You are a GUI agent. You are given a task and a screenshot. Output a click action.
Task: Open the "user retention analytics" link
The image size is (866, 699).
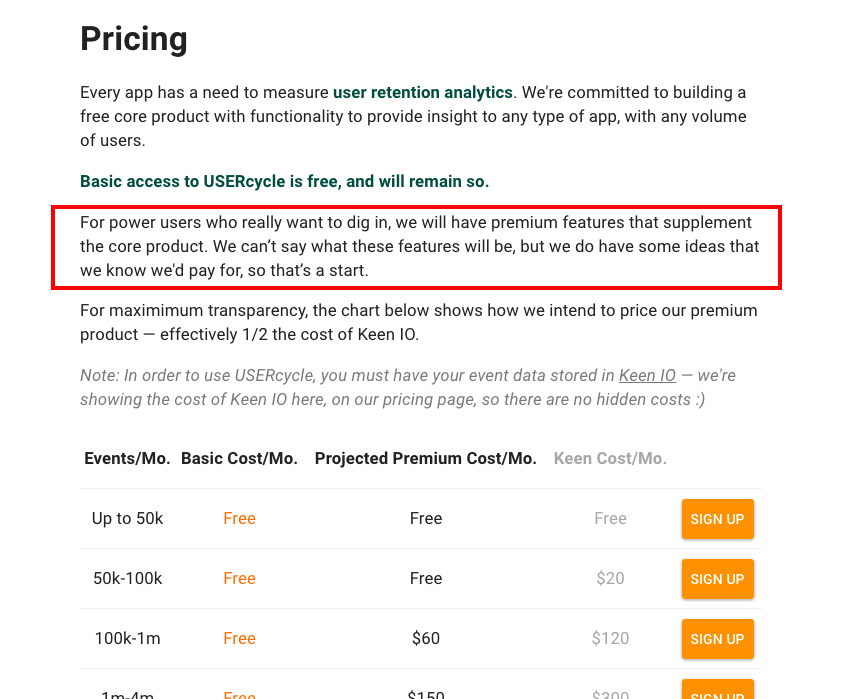pos(422,93)
